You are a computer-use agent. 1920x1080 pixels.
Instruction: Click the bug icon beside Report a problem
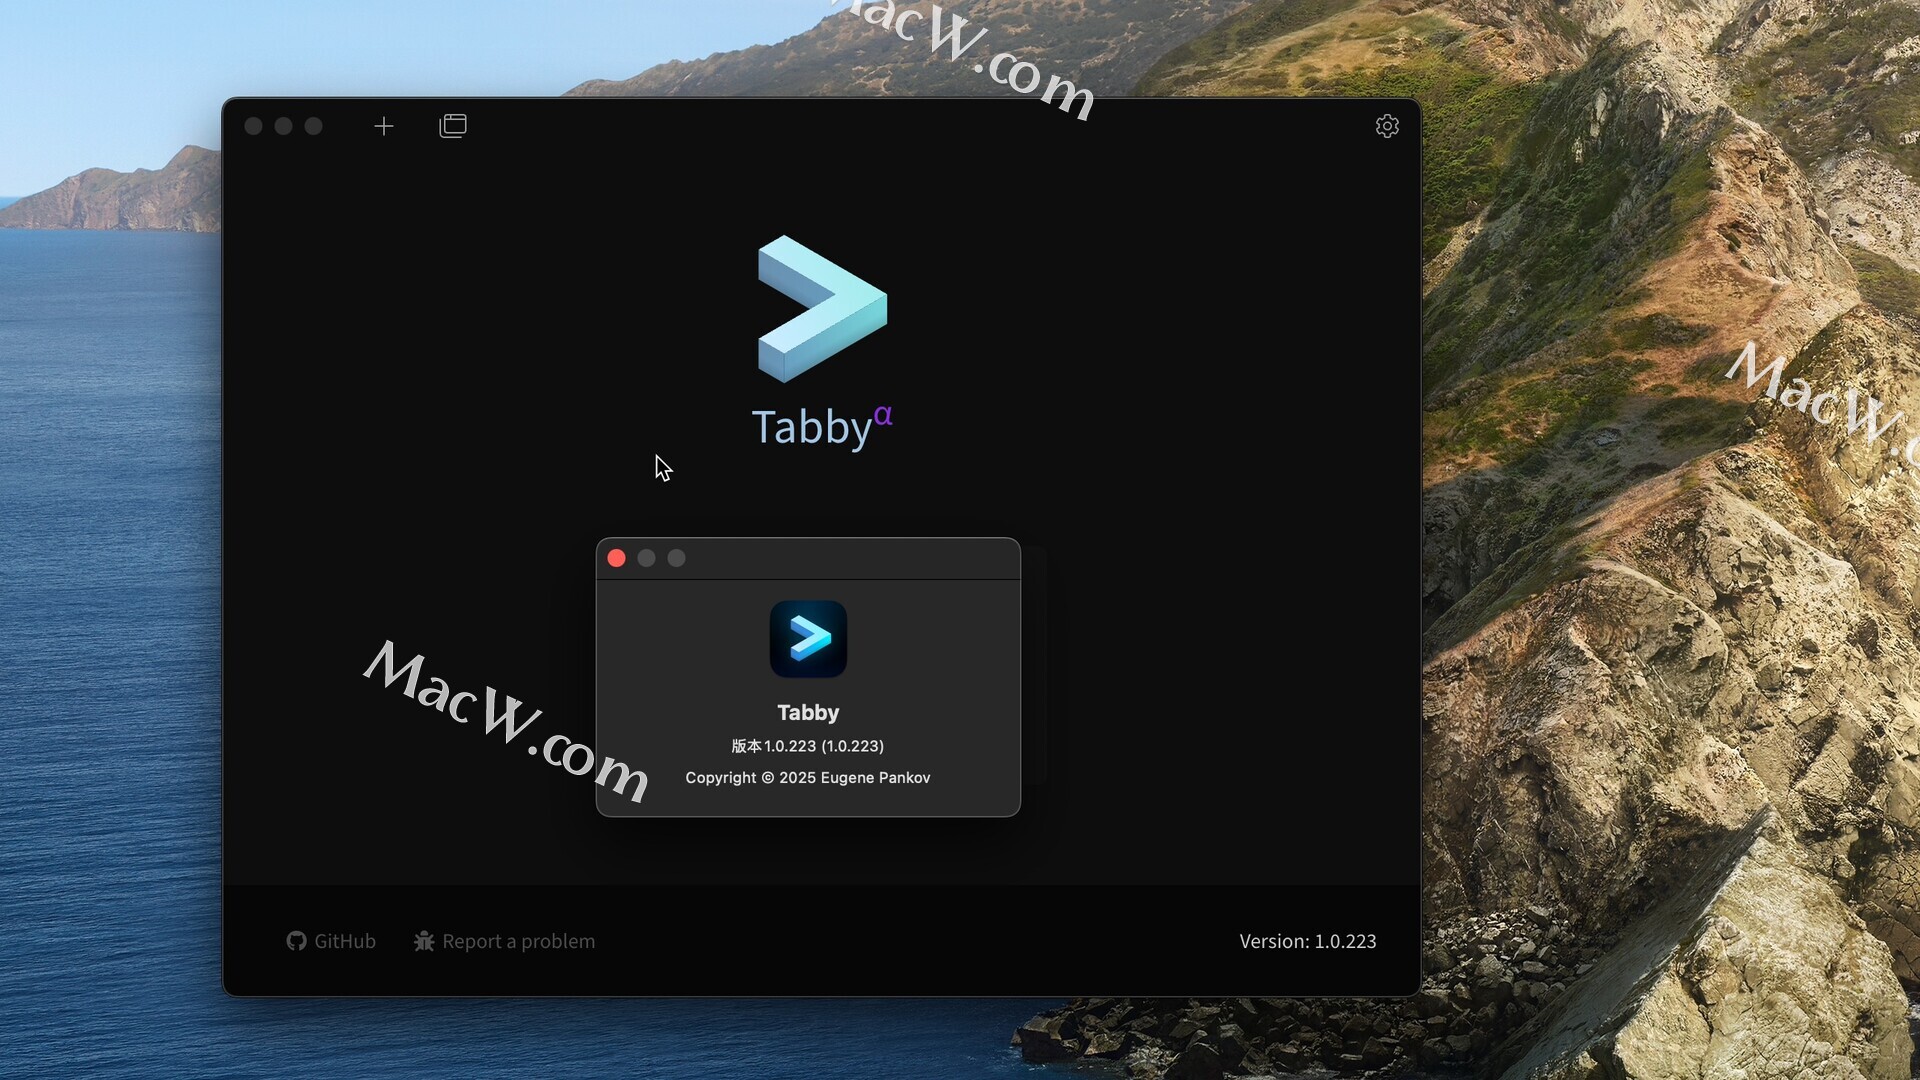(424, 941)
